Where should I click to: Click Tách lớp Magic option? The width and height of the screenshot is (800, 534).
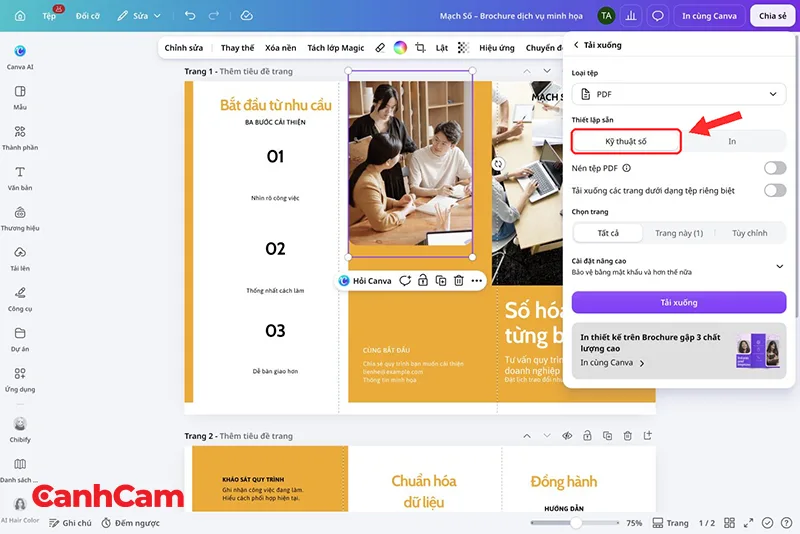coord(336,47)
